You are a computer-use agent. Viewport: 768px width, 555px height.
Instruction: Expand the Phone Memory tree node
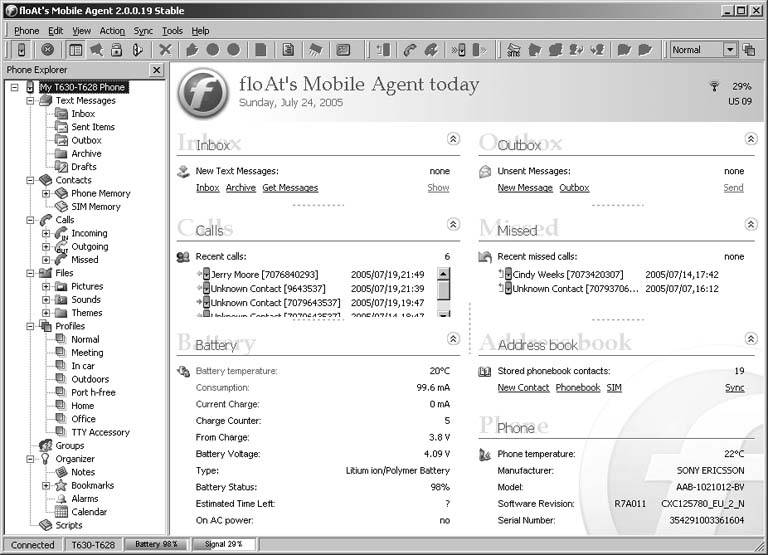pos(46,194)
